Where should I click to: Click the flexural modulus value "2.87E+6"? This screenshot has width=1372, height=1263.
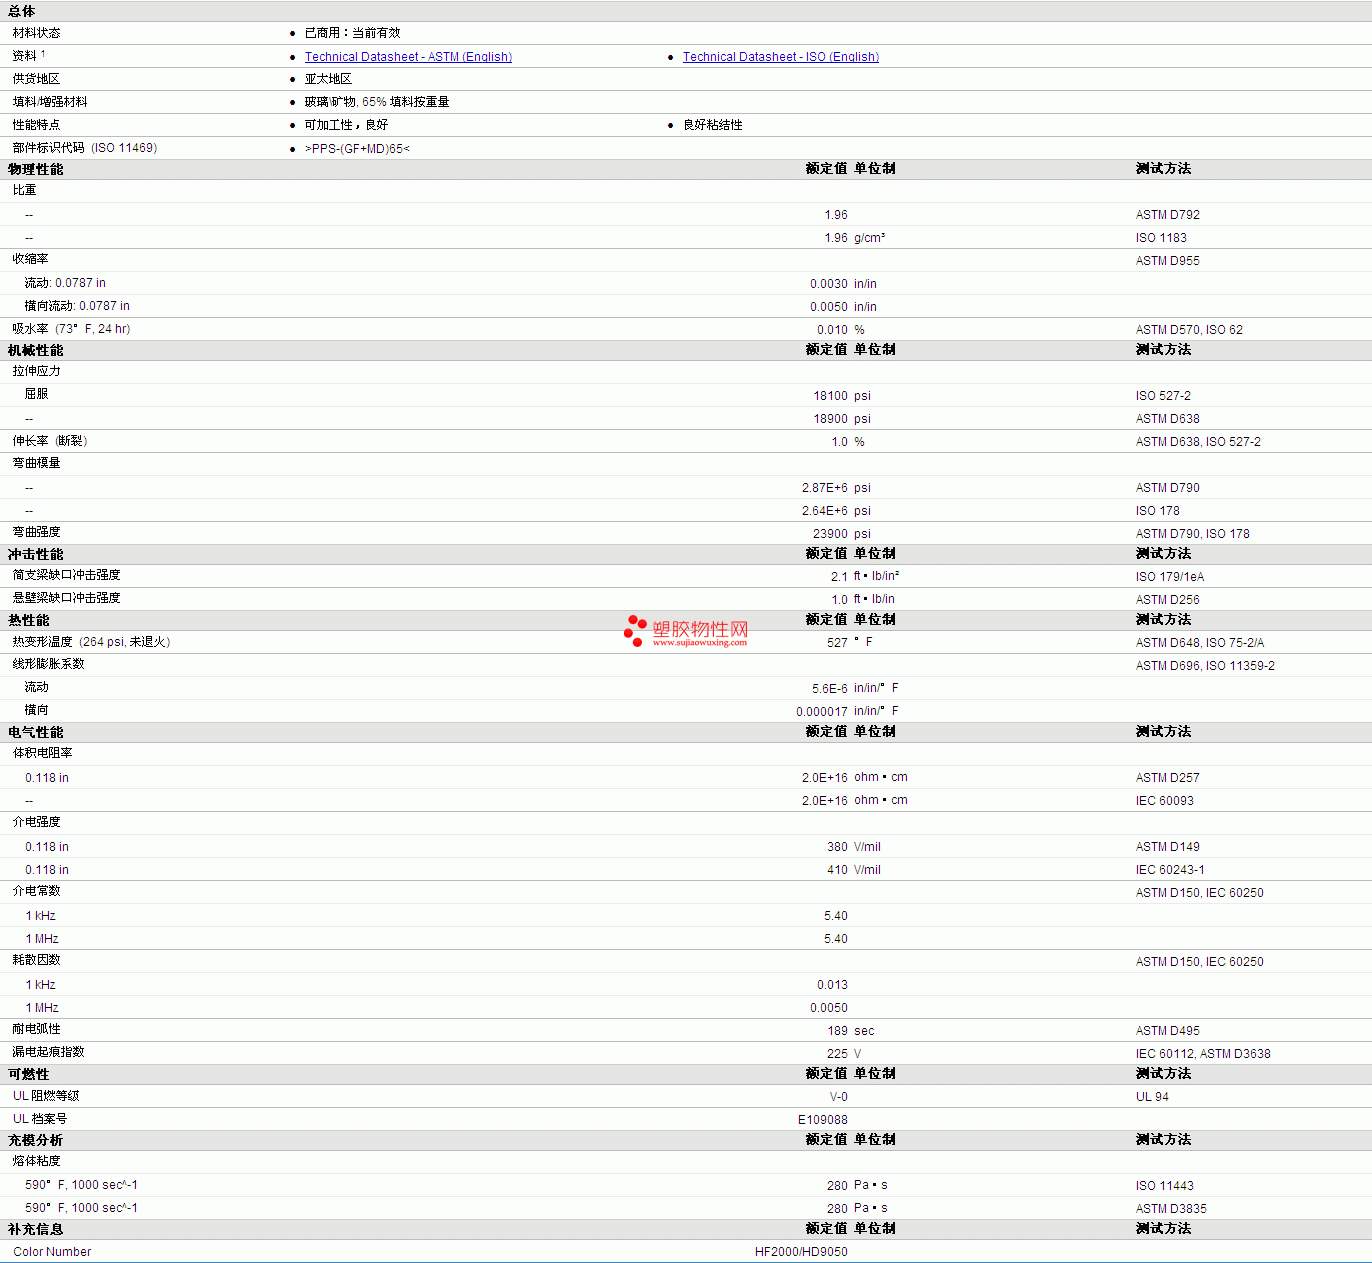point(824,488)
